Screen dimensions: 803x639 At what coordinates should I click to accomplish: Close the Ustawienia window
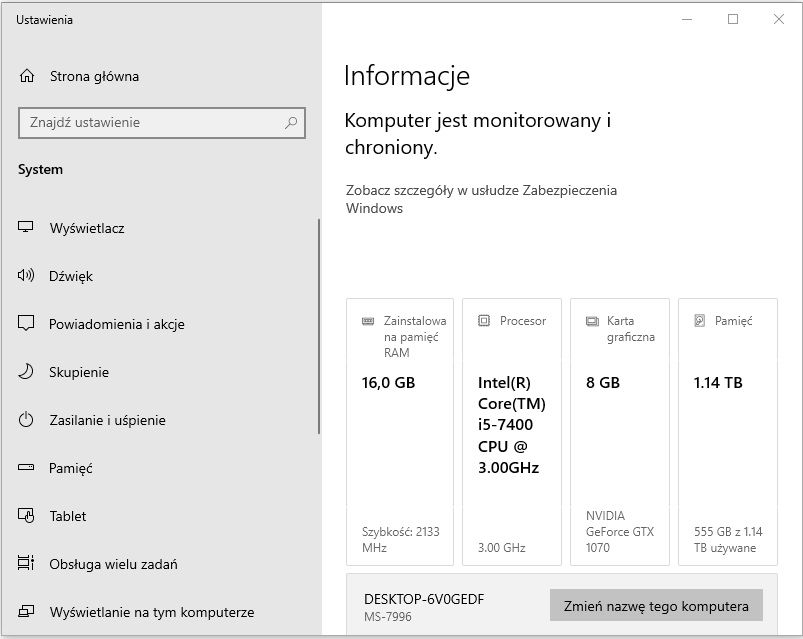point(778,19)
